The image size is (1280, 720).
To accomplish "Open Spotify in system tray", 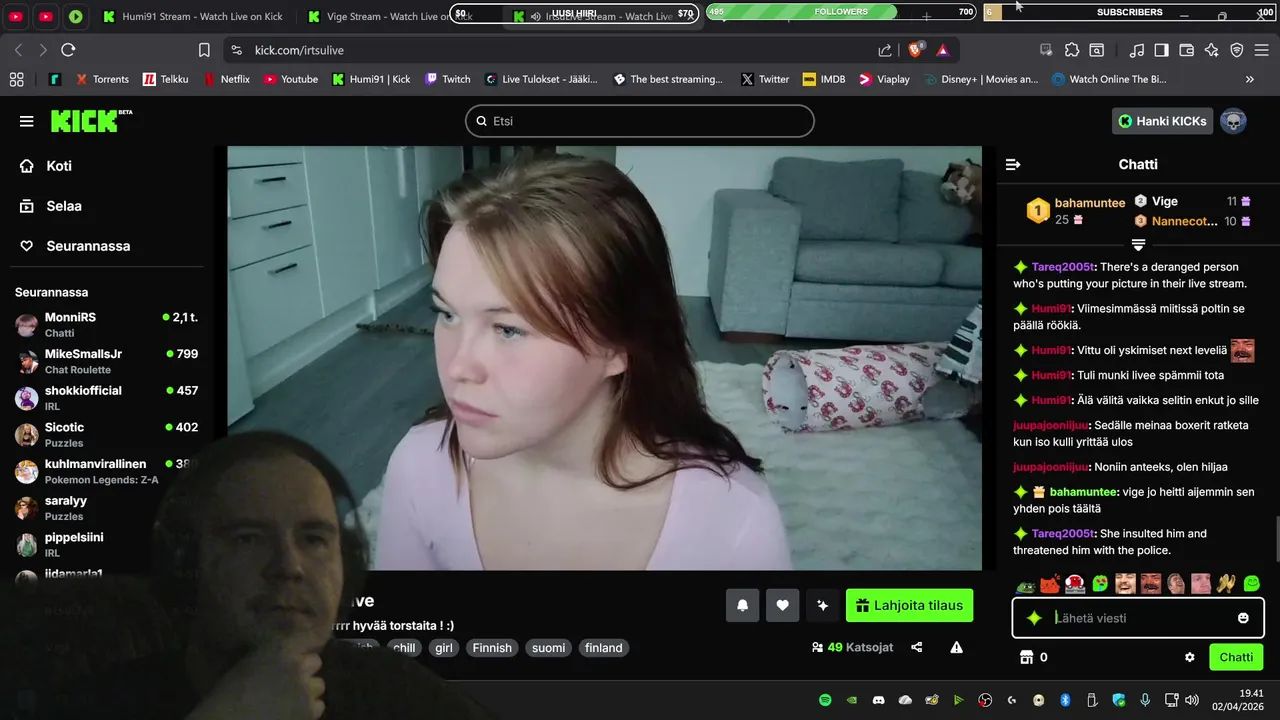I will [825, 700].
